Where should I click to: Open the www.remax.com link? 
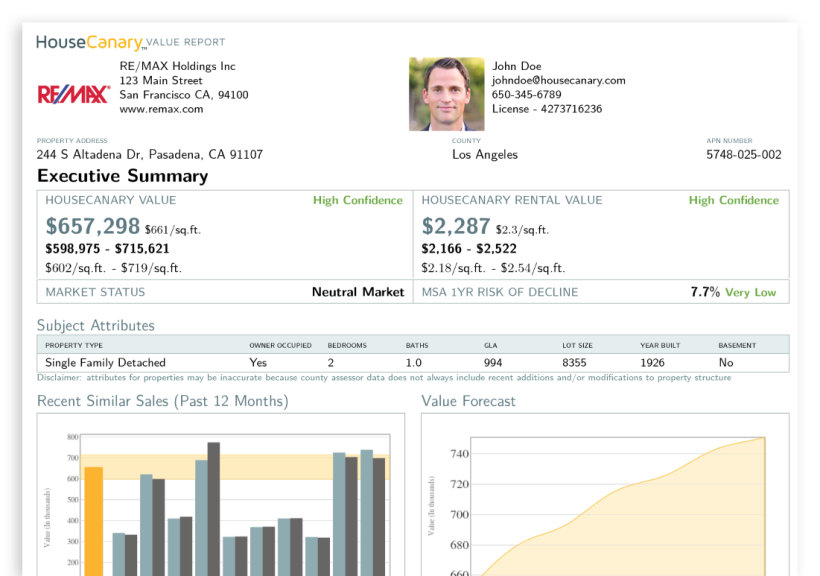[x=161, y=109]
